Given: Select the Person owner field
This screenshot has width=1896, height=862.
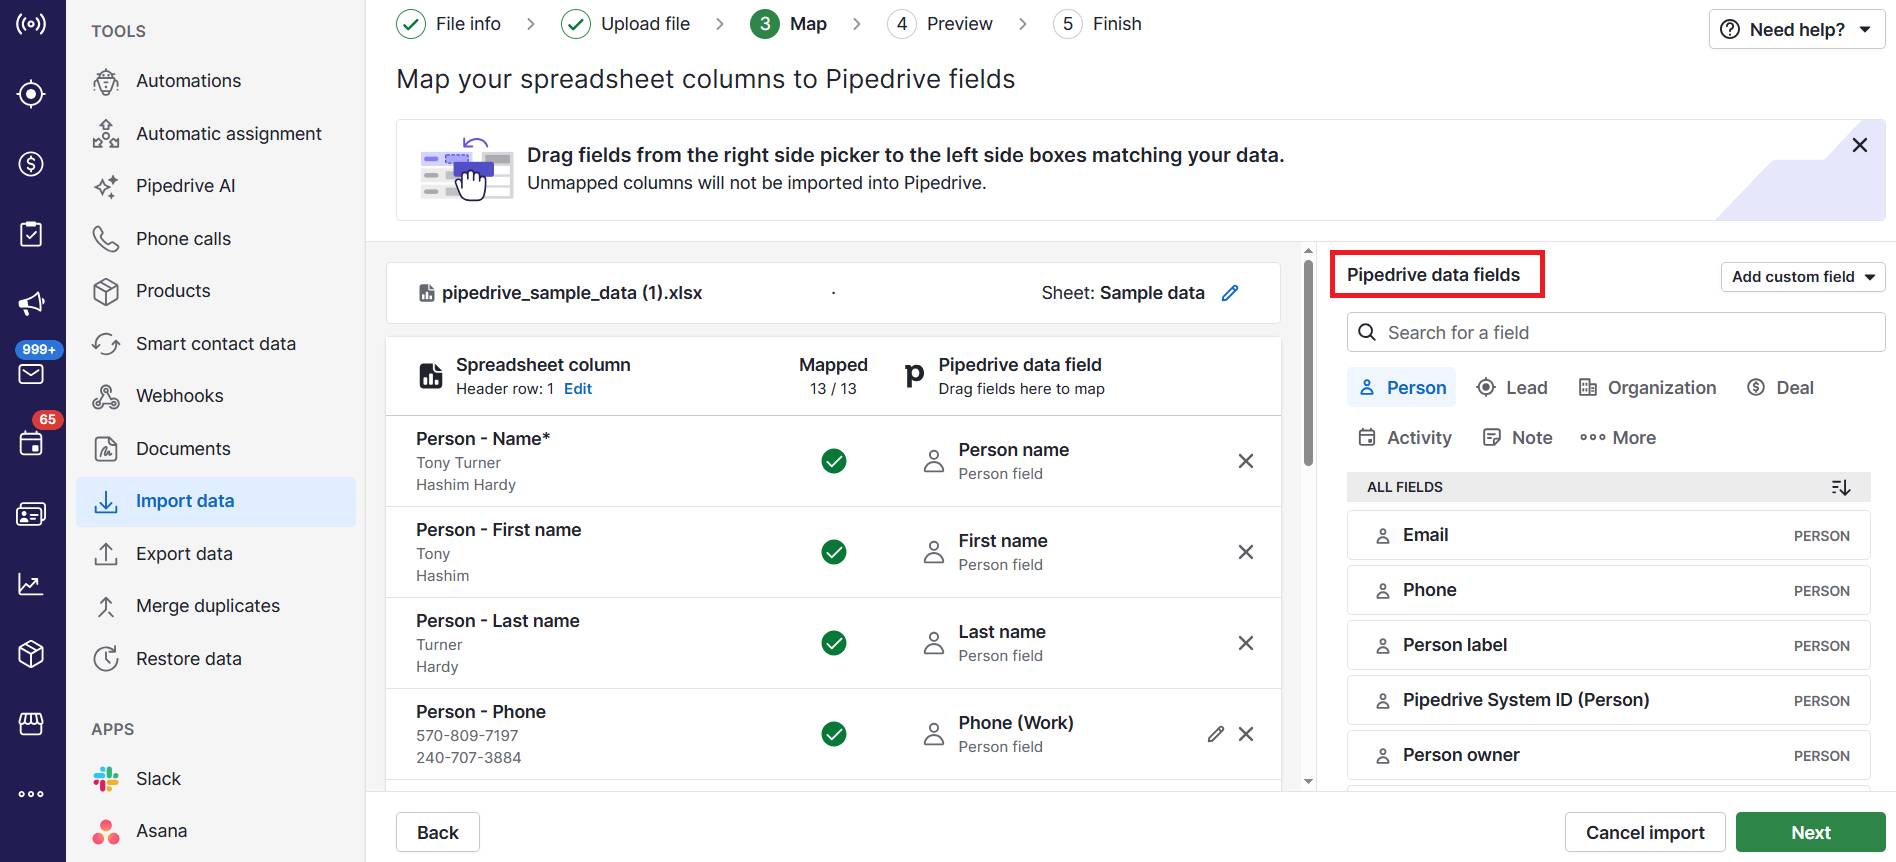Looking at the screenshot, I should tap(1609, 756).
